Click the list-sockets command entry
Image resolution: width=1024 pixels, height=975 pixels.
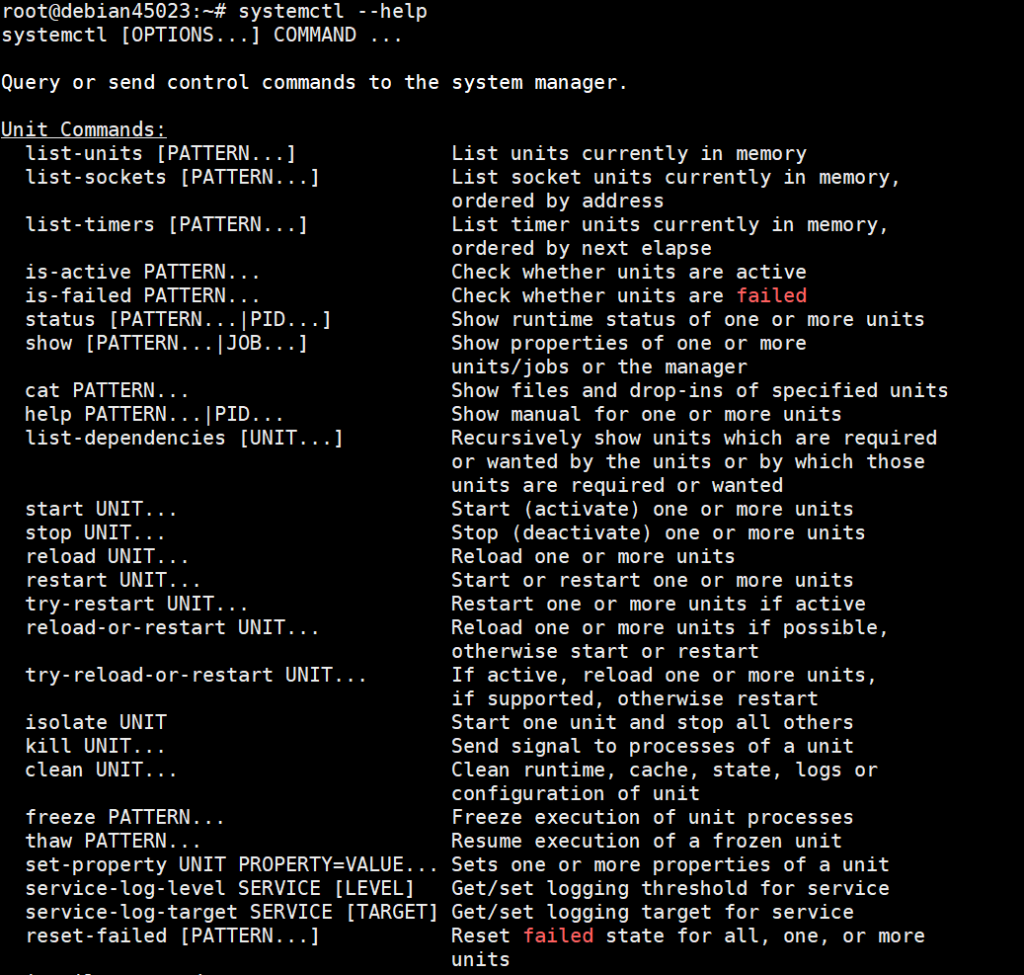pos(172,178)
